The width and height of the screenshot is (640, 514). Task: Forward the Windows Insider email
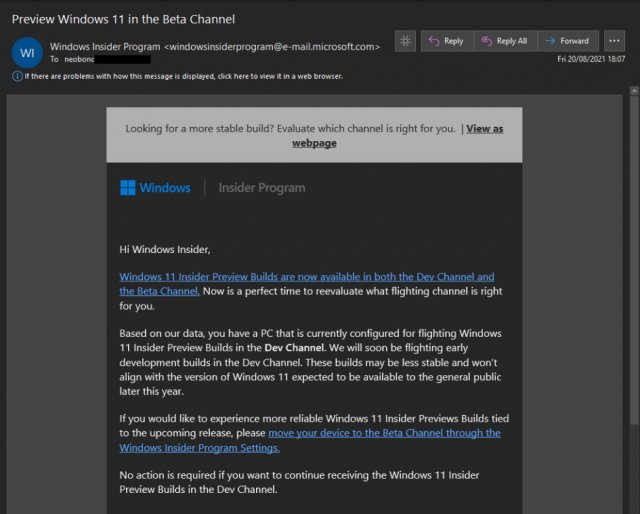tap(568, 41)
